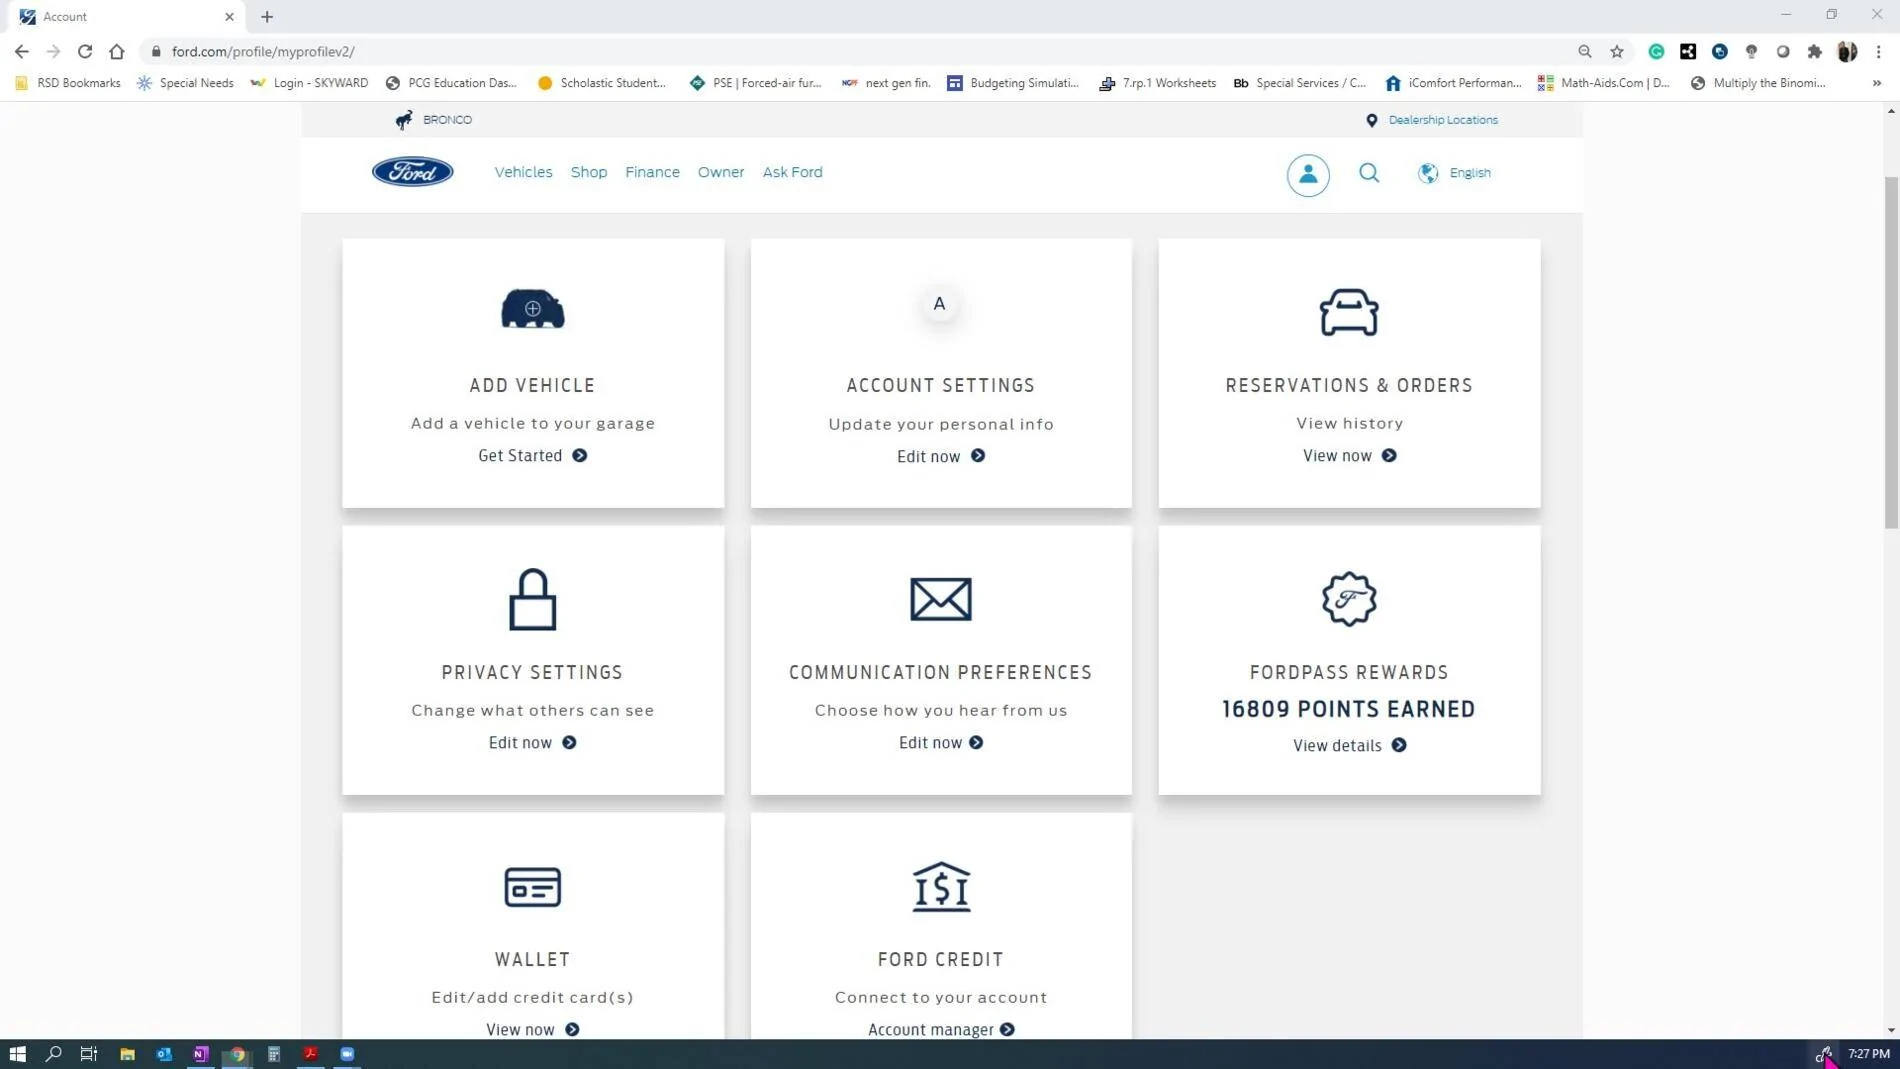This screenshot has width=1900, height=1069.
Task: Click Account manager under Ford Credit
Action: tap(940, 1029)
